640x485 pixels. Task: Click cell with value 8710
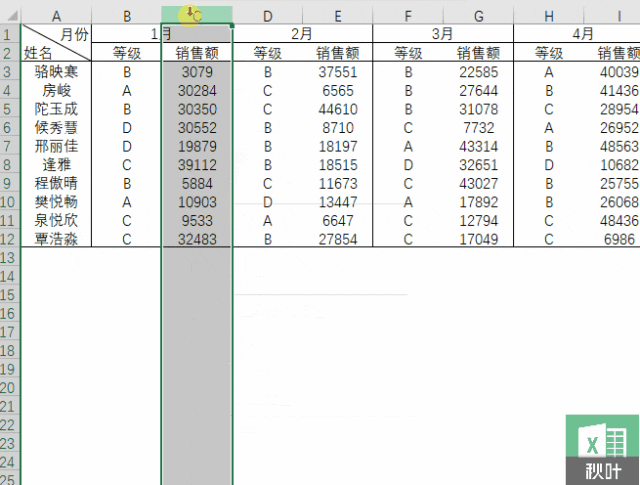(338, 127)
